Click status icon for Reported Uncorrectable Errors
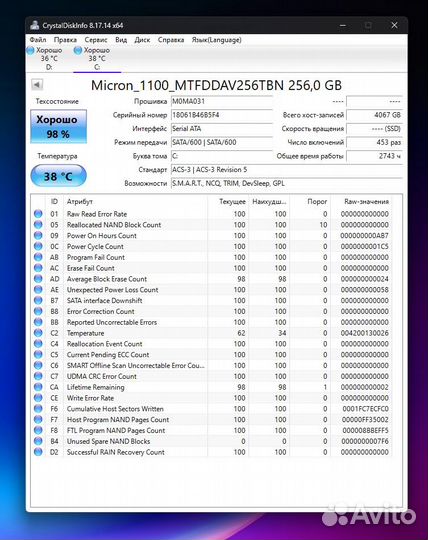428x540 pixels. pyautogui.click(x=38, y=322)
